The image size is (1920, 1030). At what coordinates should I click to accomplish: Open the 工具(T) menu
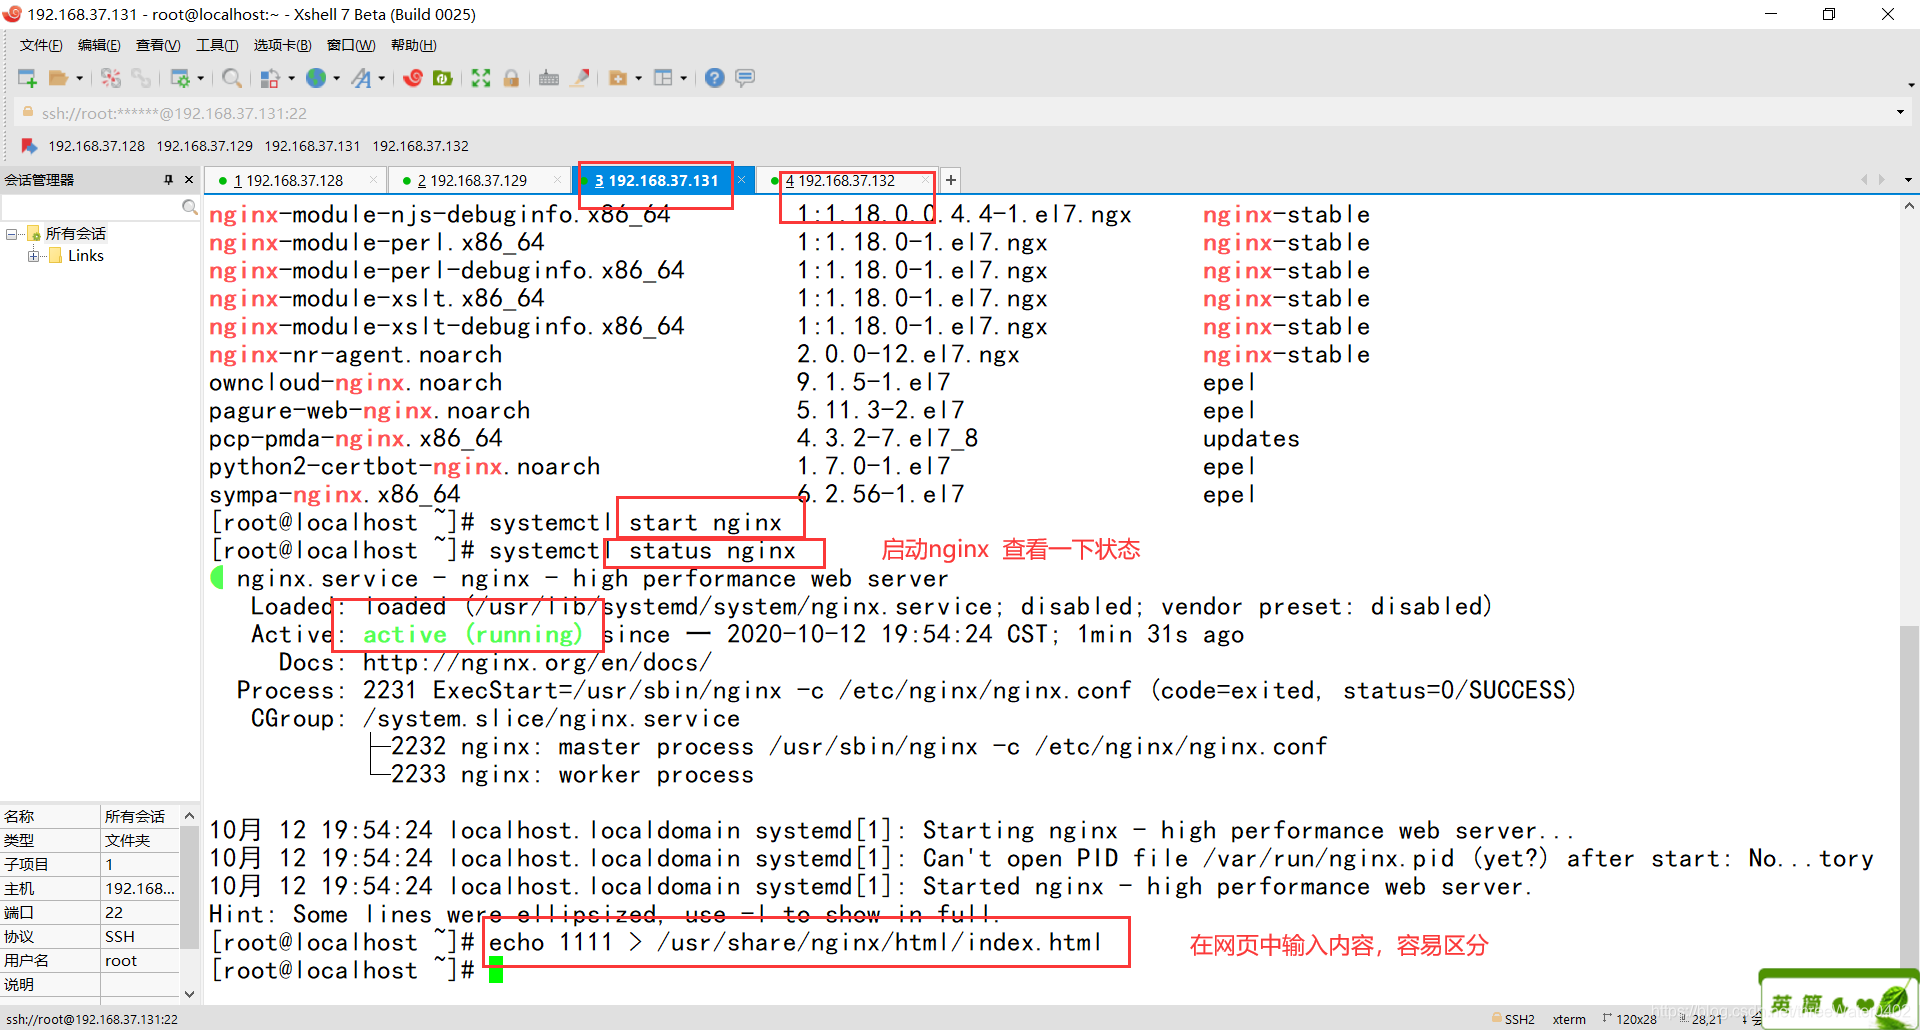point(217,45)
